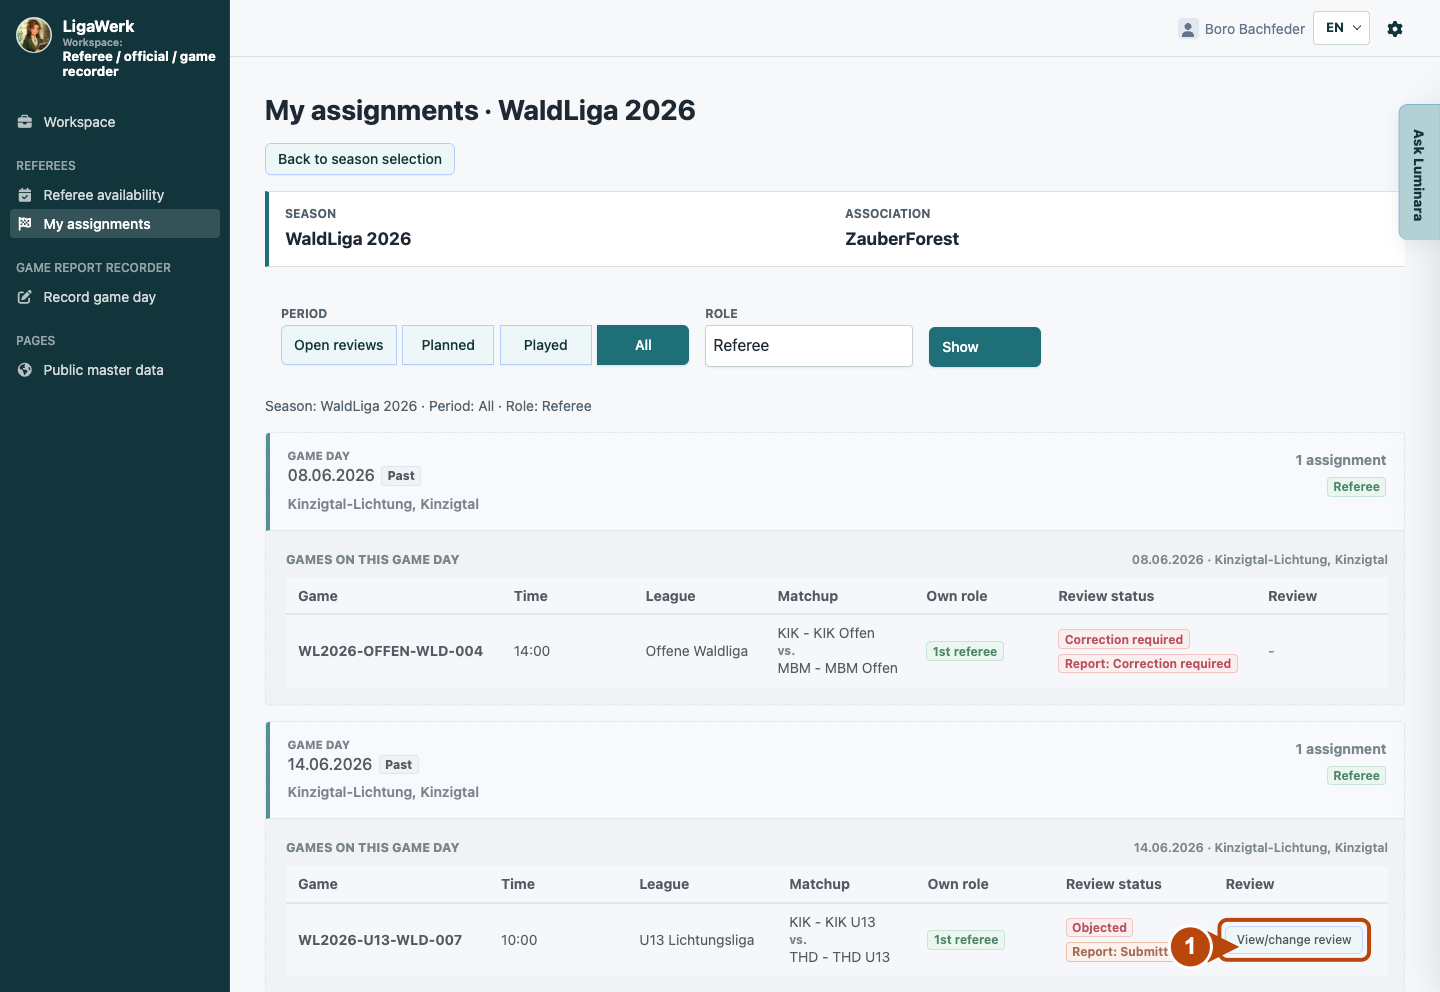Click the Record game day edit icon
The height and width of the screenshot is (992, 1440).
click(x=25, y=297)
